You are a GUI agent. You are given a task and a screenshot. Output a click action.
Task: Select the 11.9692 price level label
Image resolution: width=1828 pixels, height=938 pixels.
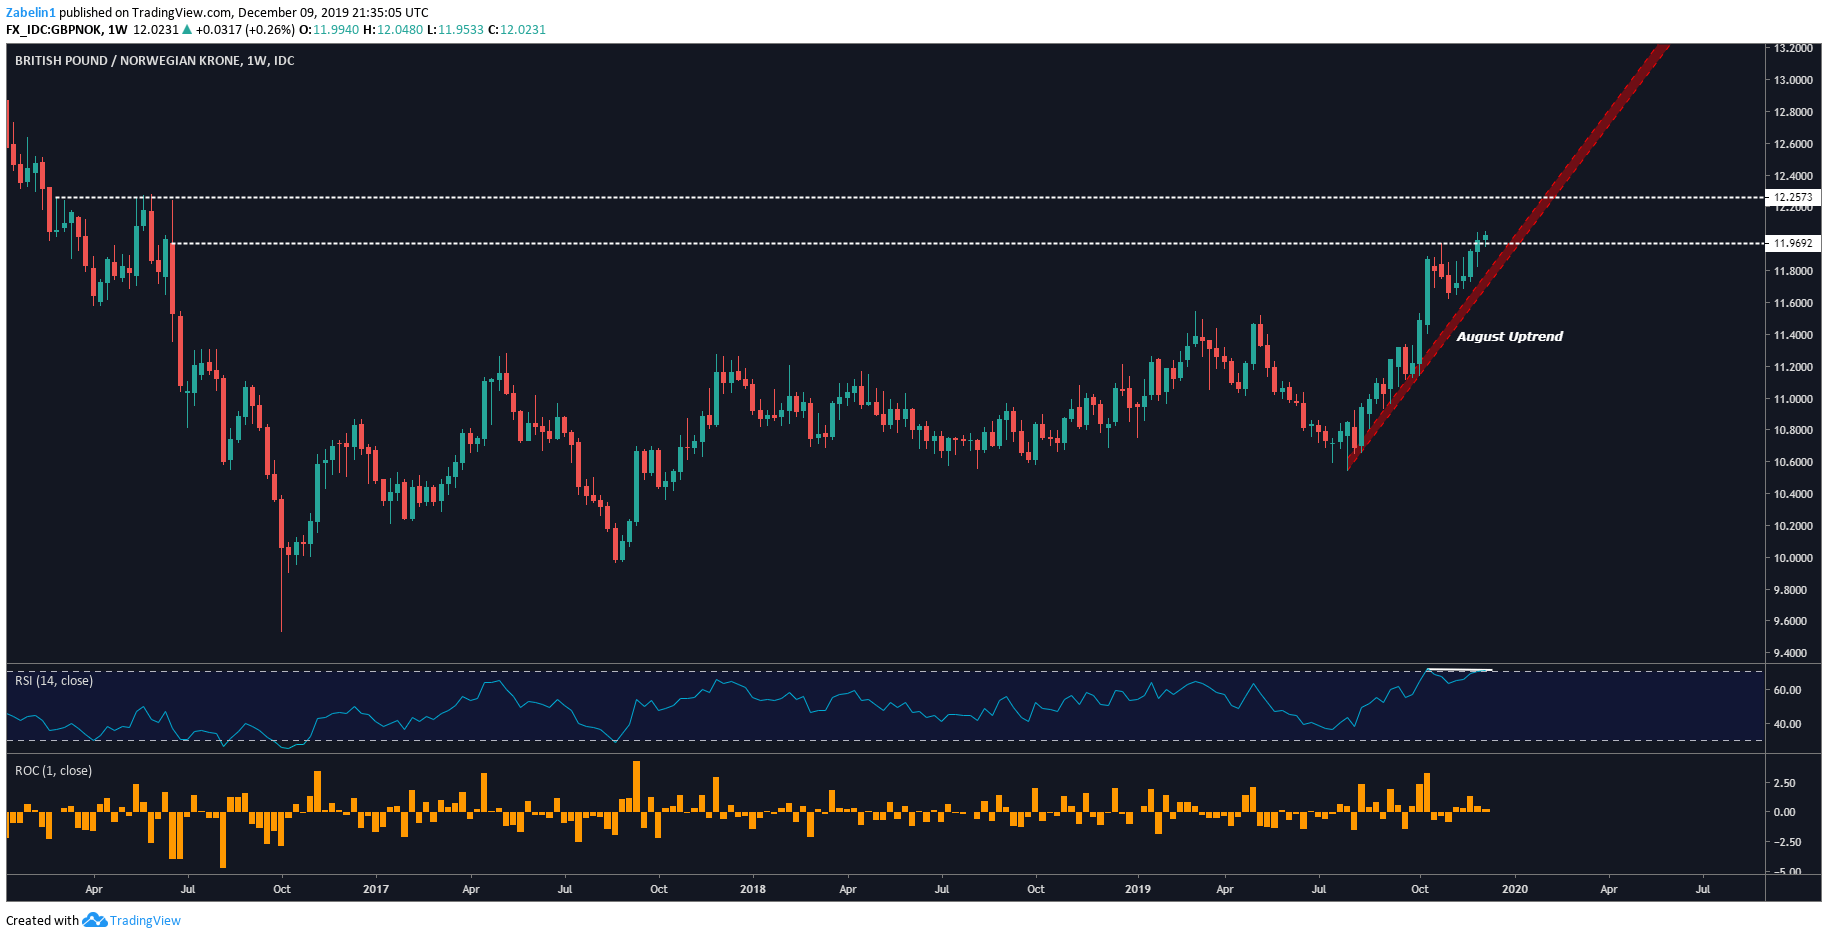(1793, 243)
